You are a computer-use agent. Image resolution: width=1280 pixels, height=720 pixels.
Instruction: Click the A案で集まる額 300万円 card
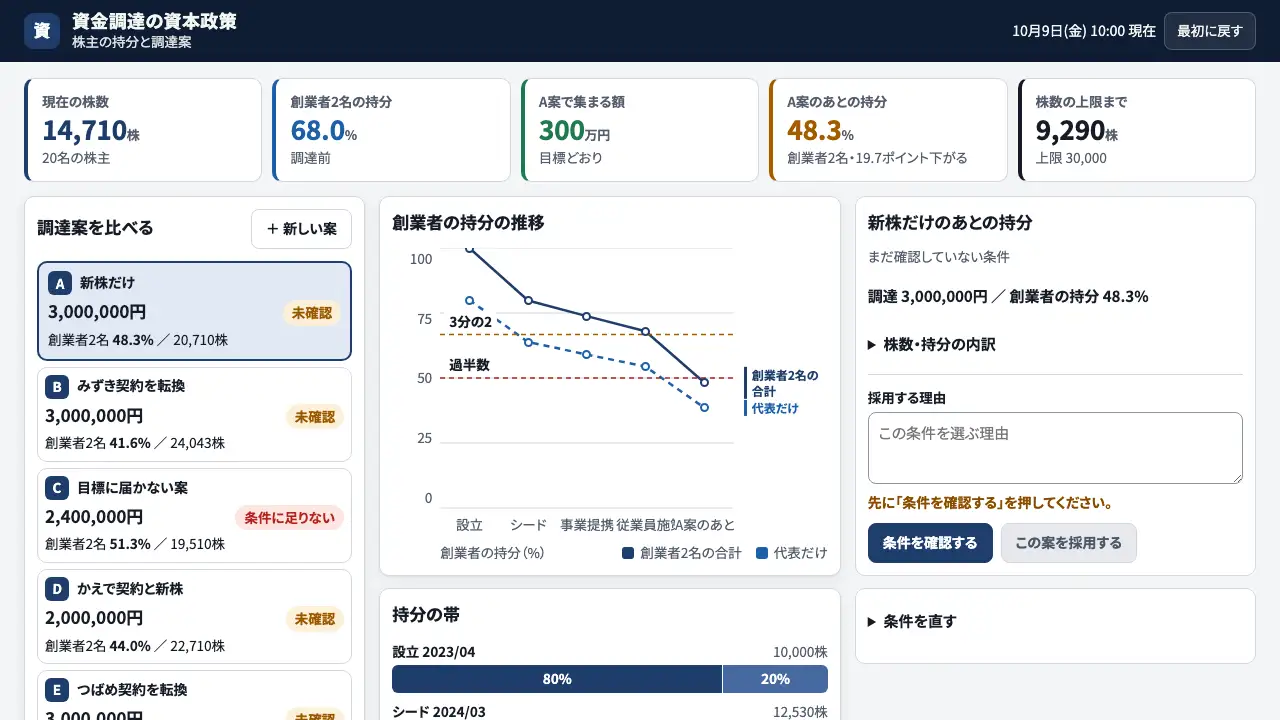tap(640, 130)
